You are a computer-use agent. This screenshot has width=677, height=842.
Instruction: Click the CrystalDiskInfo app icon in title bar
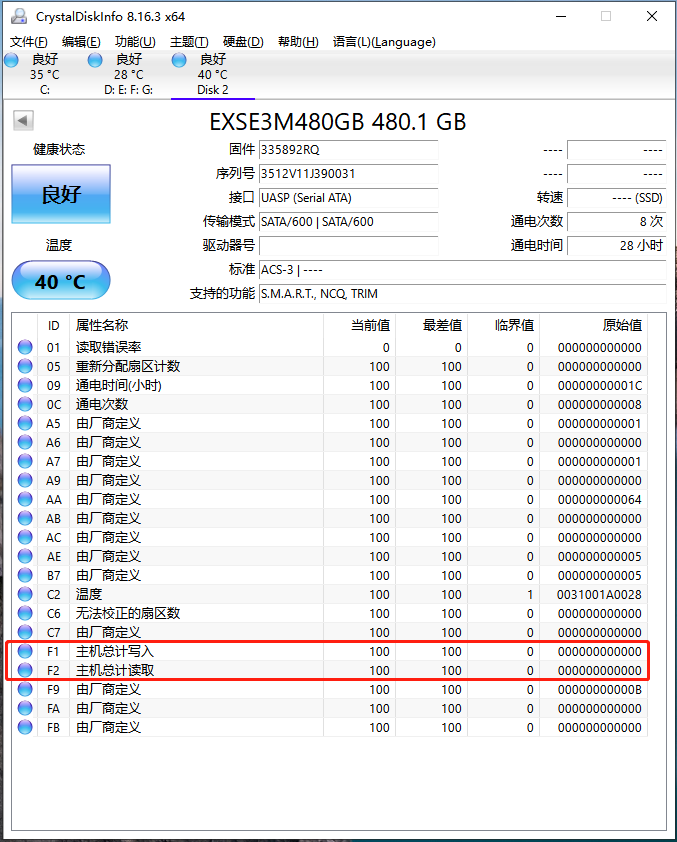(19, 17)
